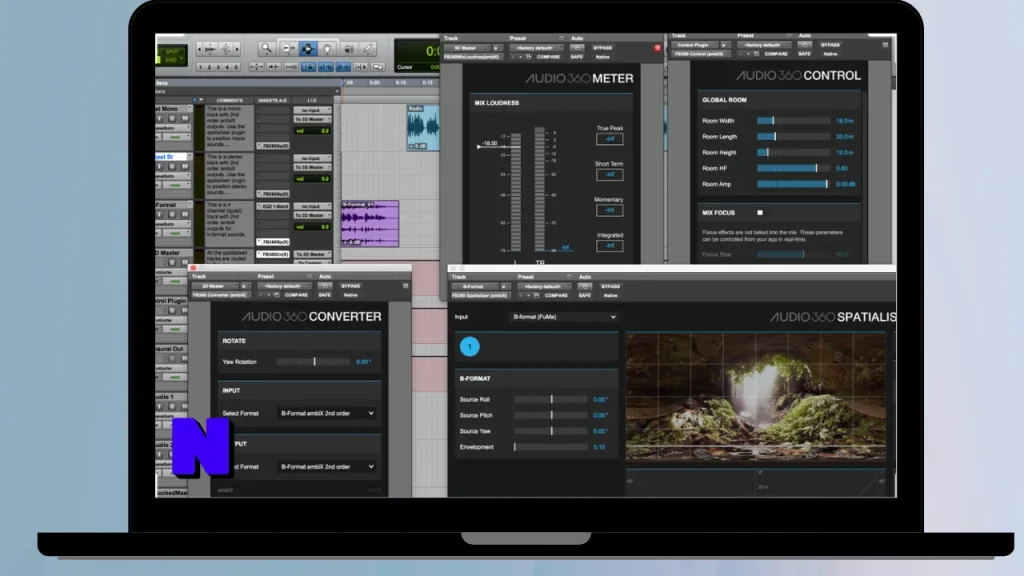Adjust the Envelopment slider

(551, 447)
